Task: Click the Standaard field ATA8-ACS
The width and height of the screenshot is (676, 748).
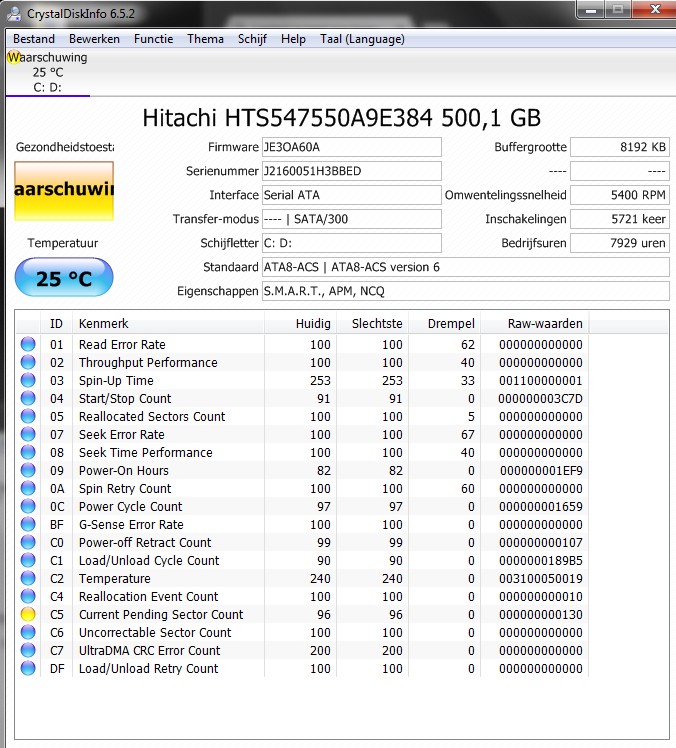Action: pos(466,267)
